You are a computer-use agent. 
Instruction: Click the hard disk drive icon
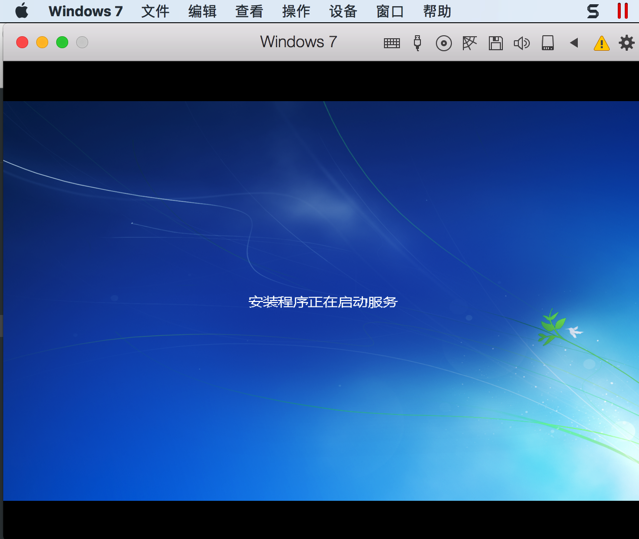[548, 43]
